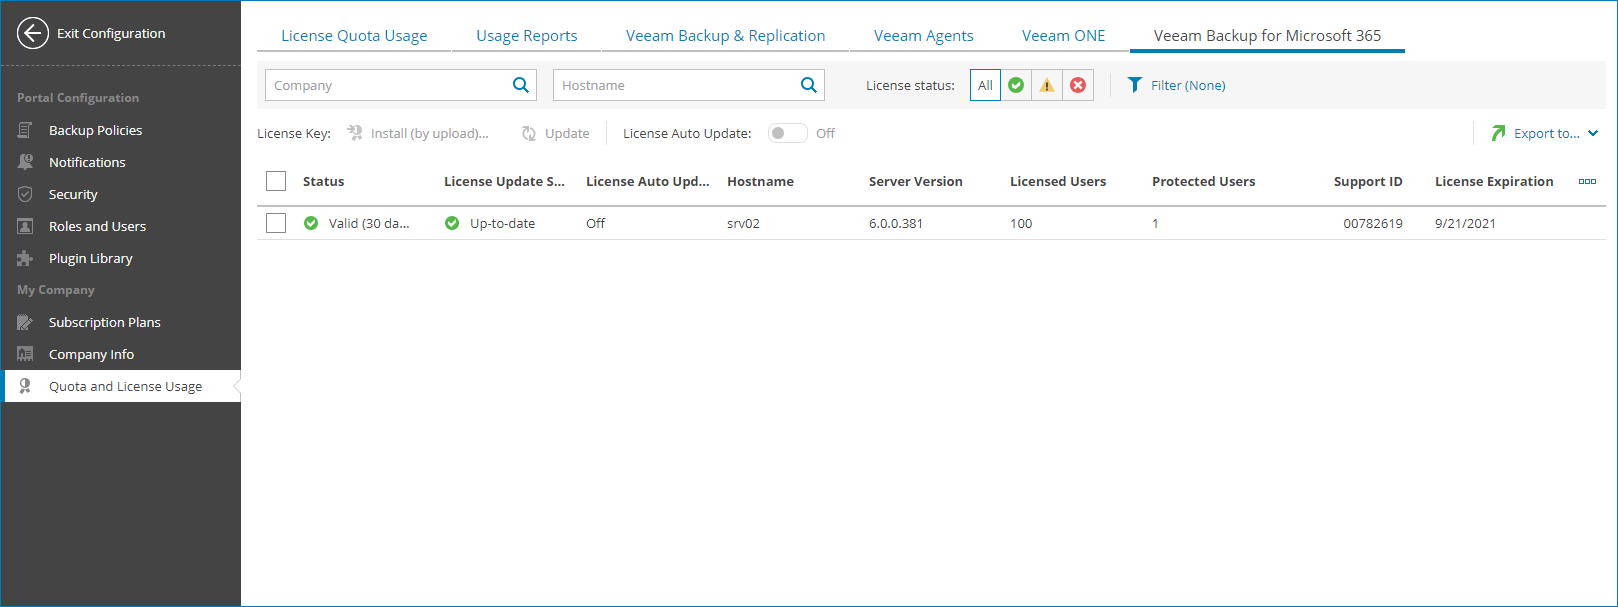Open Roles and Users page
Screen dimensions: 1618x607
tap(97, 226)
